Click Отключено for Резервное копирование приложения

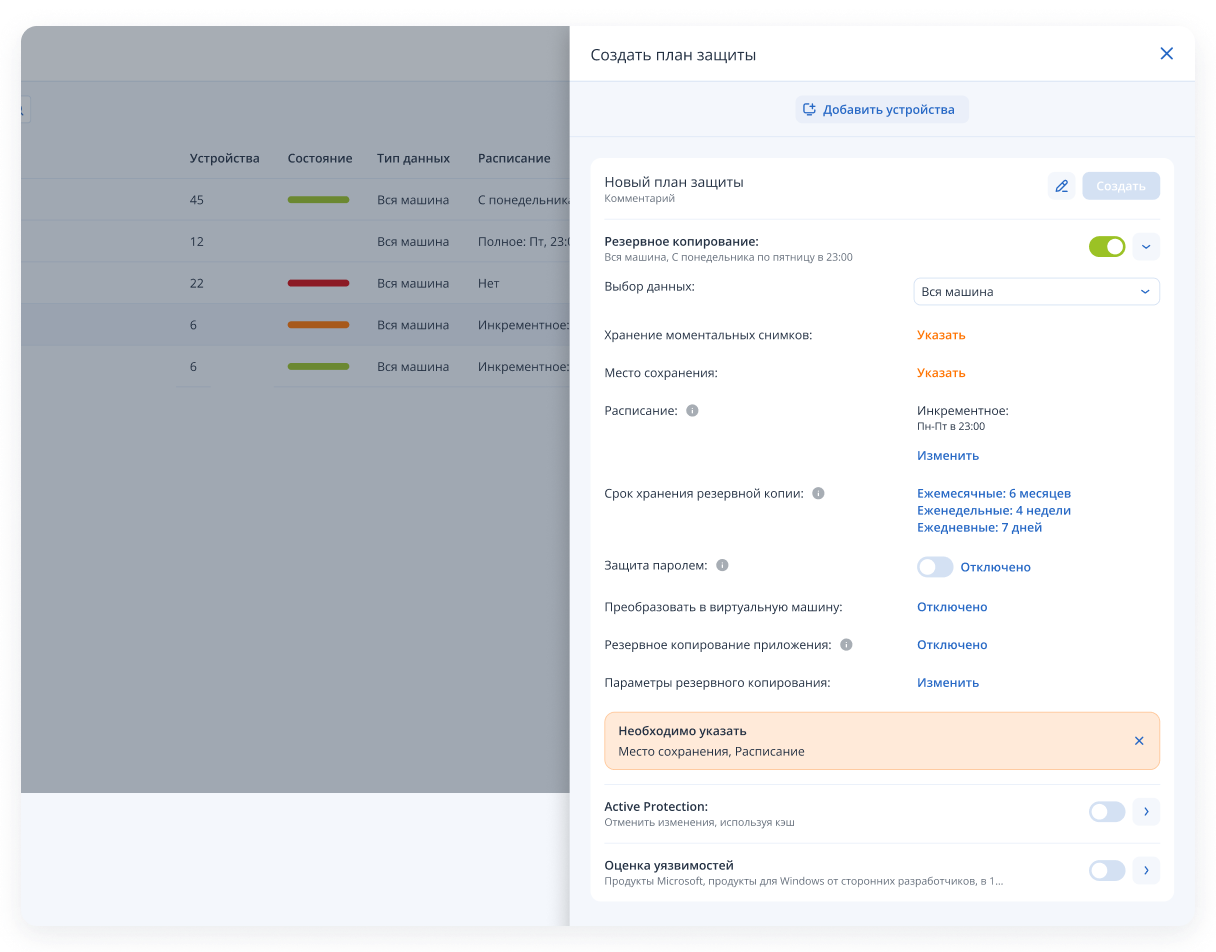tap(952, 645)
